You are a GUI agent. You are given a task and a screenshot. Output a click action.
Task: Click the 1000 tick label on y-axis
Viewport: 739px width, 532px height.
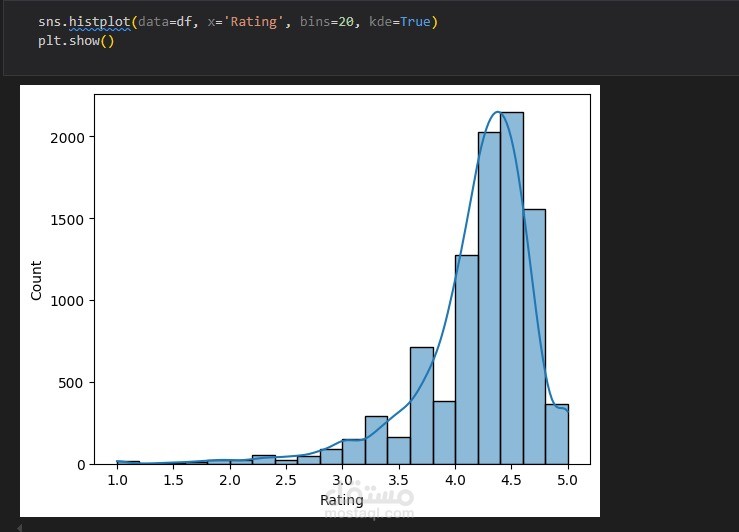pos(67,301)
